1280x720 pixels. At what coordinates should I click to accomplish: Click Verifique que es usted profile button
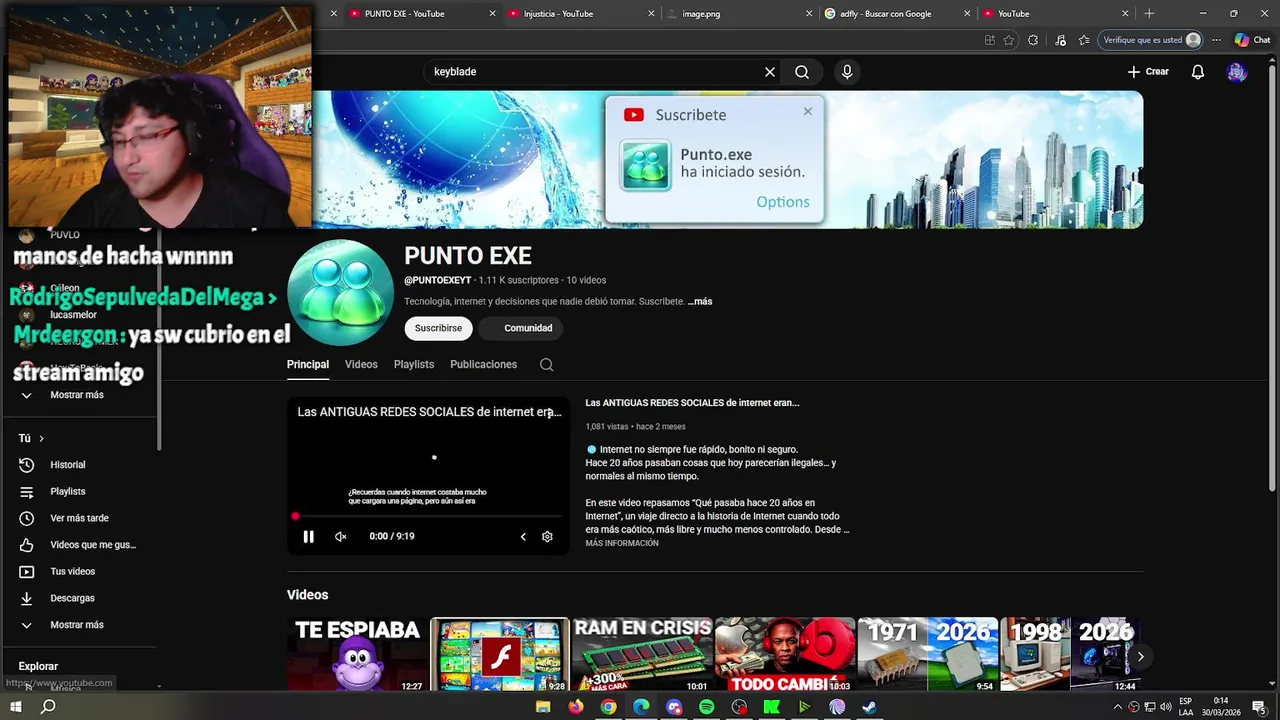point(1151,40)
